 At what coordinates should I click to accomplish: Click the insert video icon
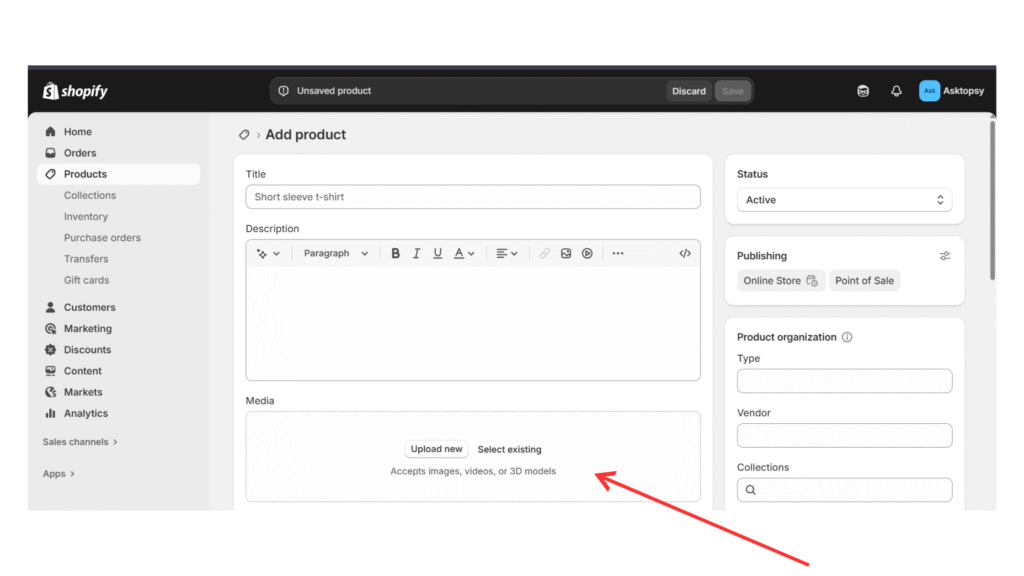click(587, 254)
